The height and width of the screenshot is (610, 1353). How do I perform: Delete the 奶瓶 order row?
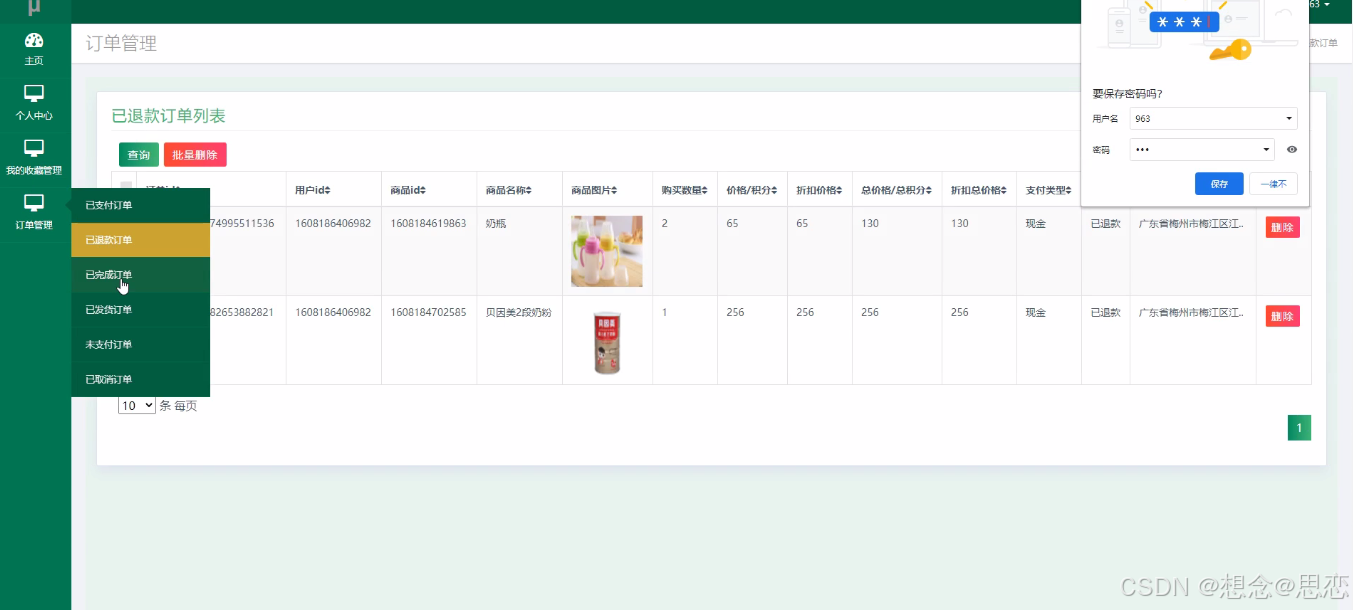point(1282,228)
